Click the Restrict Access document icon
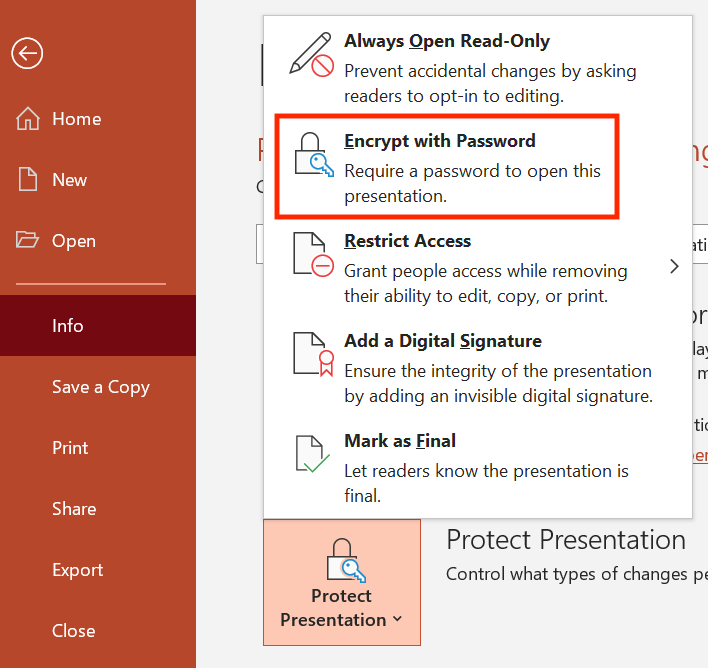 pyautogui.click(x=313, y=254)
